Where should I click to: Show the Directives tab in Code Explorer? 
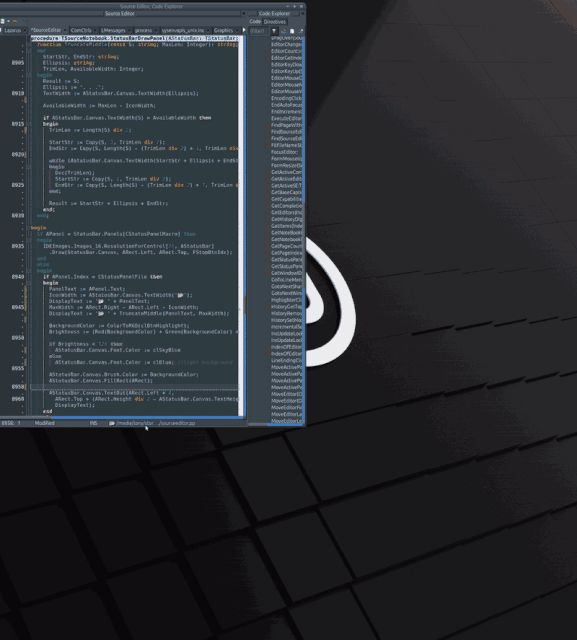point(275,22)
